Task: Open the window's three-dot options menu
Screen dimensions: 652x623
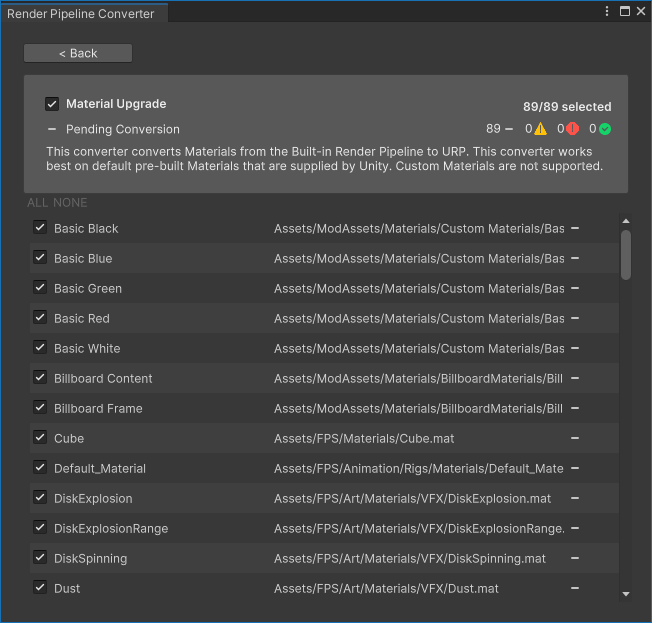Action: 607,11
